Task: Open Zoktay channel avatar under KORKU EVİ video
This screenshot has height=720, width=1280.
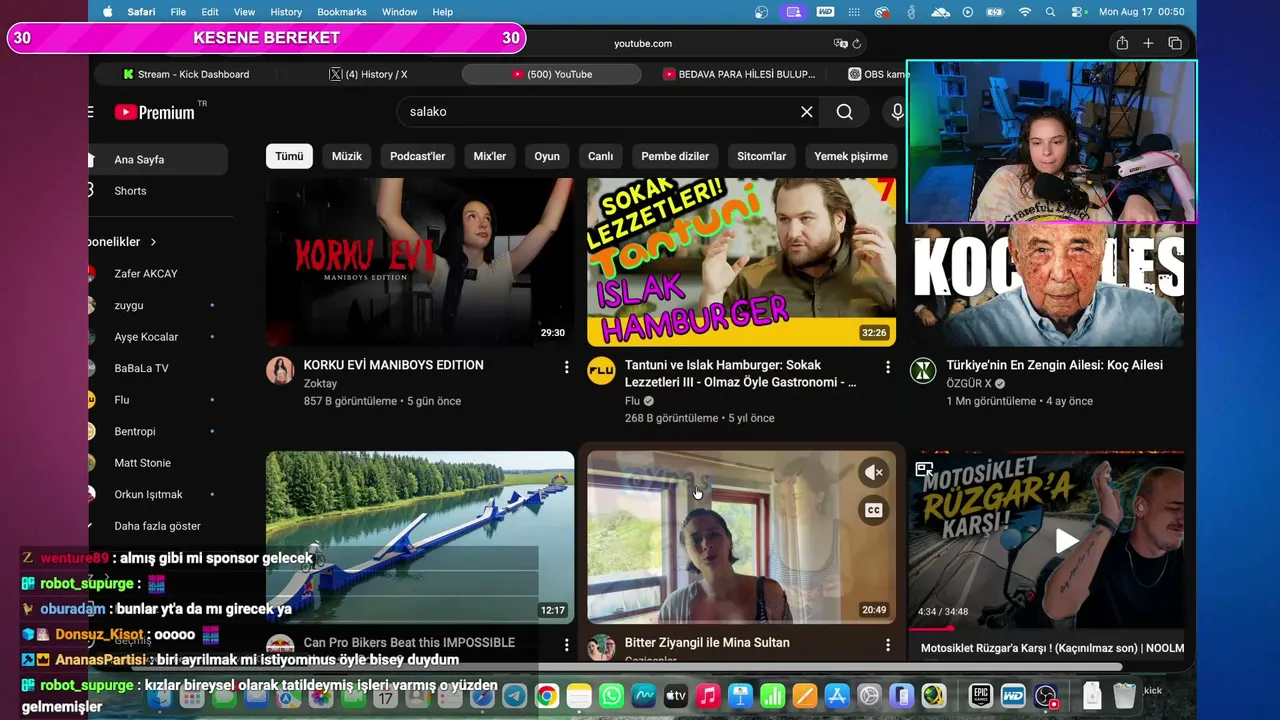Action: (x=280, y=370)
